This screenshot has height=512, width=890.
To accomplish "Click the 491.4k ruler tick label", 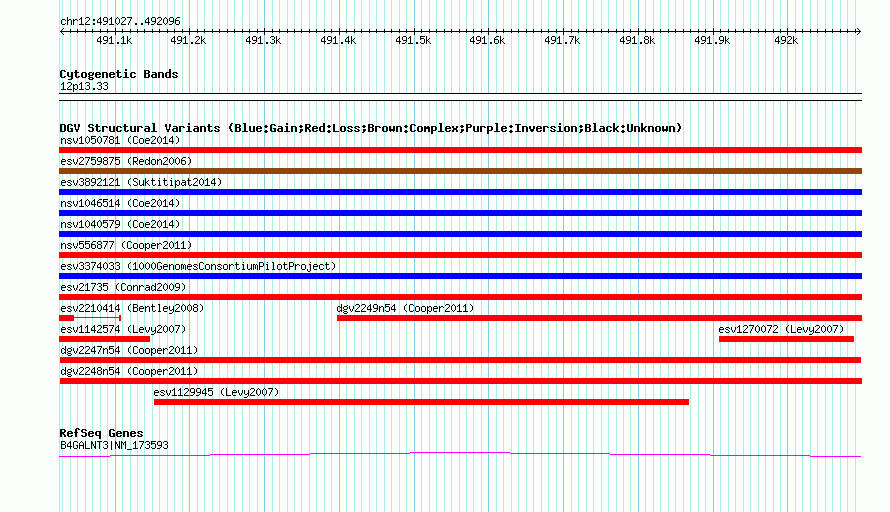I will (x=338, y=40).
